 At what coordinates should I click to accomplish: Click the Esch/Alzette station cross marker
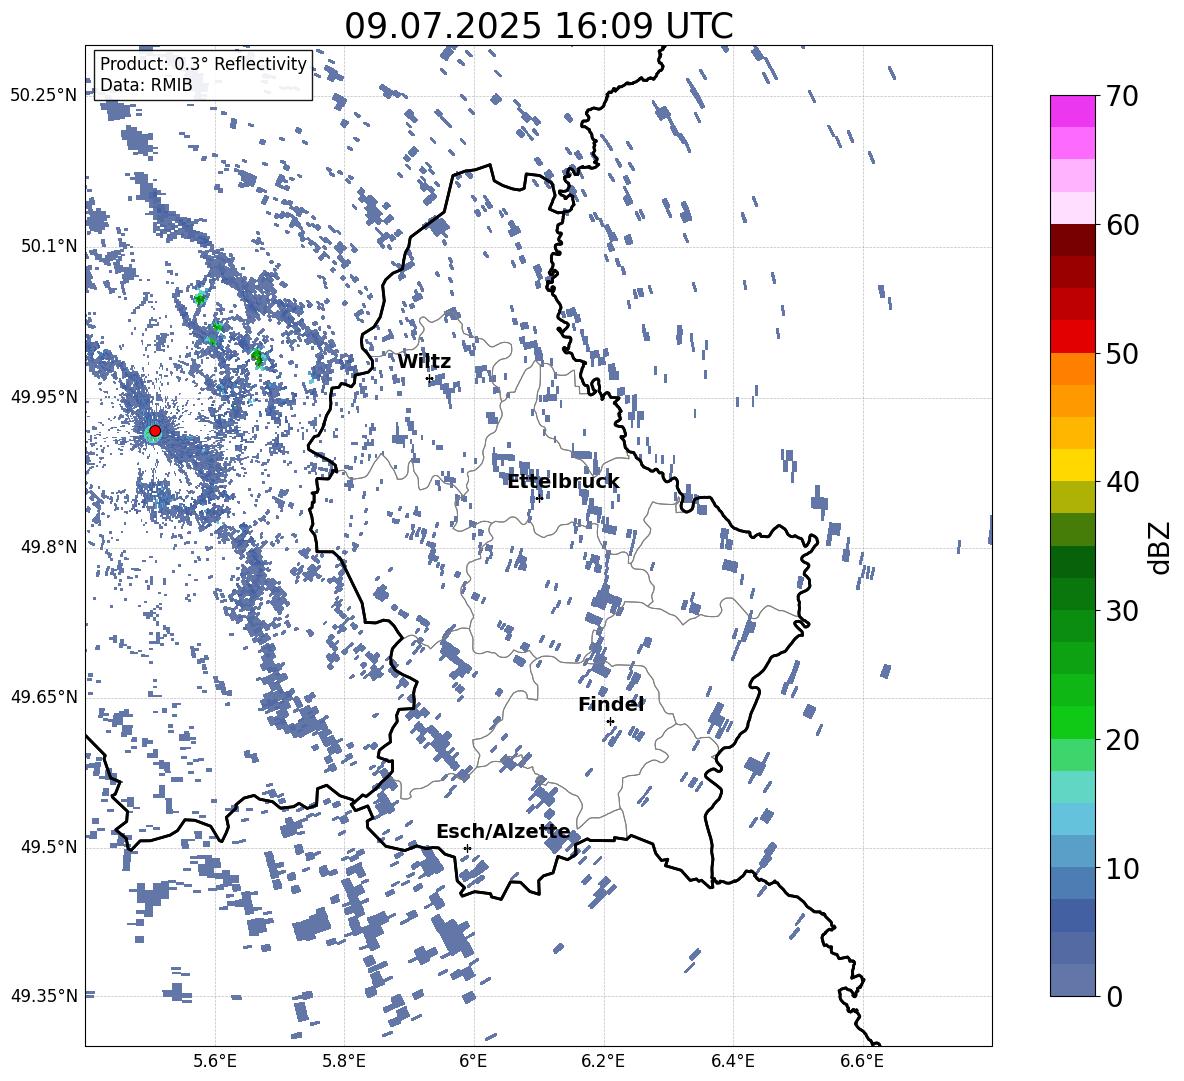pyautogui.click(x=467, y=848)
